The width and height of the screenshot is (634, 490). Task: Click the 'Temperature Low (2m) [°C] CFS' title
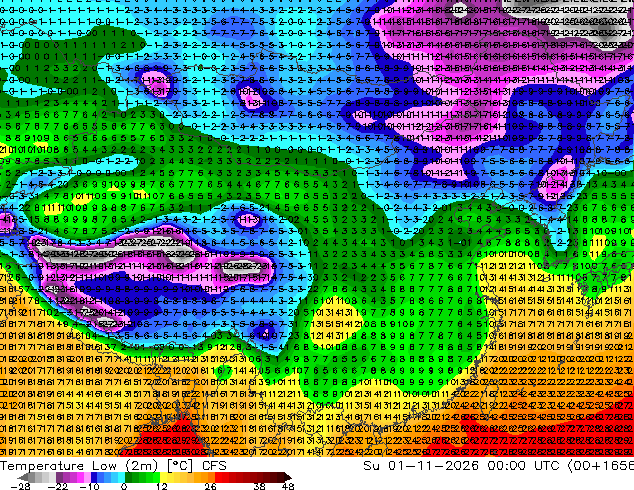click(114, 466)
